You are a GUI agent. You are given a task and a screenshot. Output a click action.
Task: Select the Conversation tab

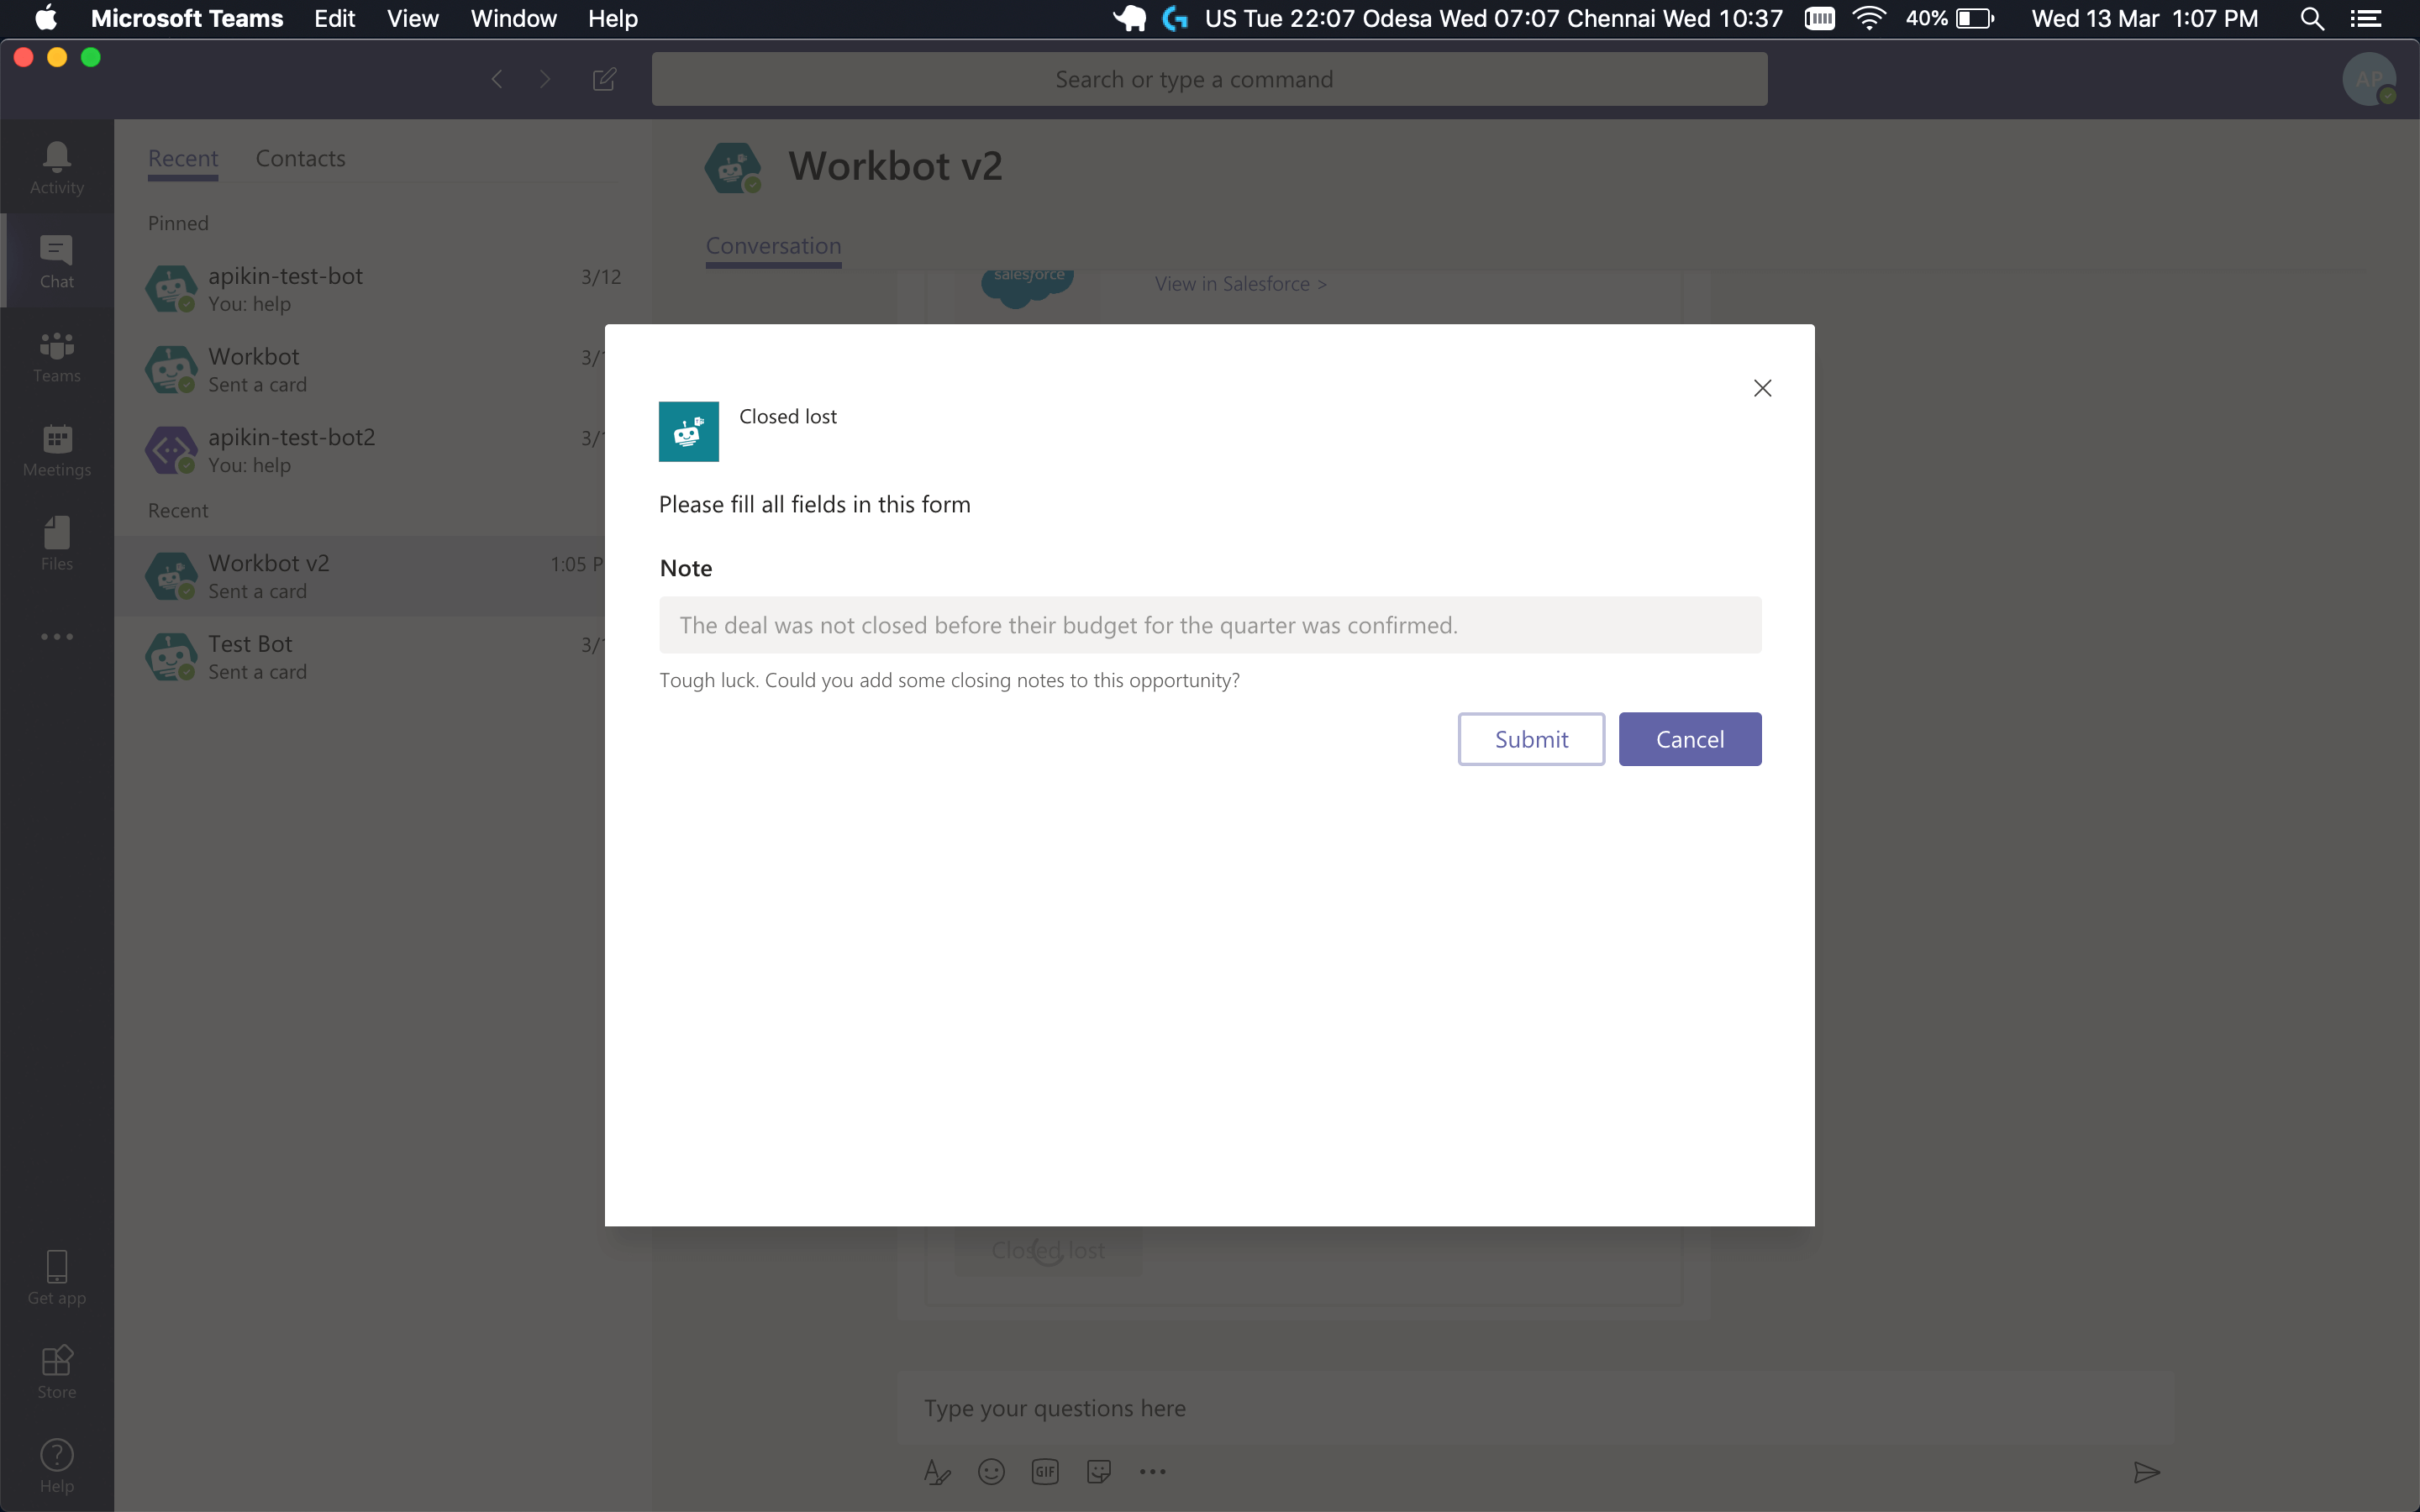(x=774, y=245)
